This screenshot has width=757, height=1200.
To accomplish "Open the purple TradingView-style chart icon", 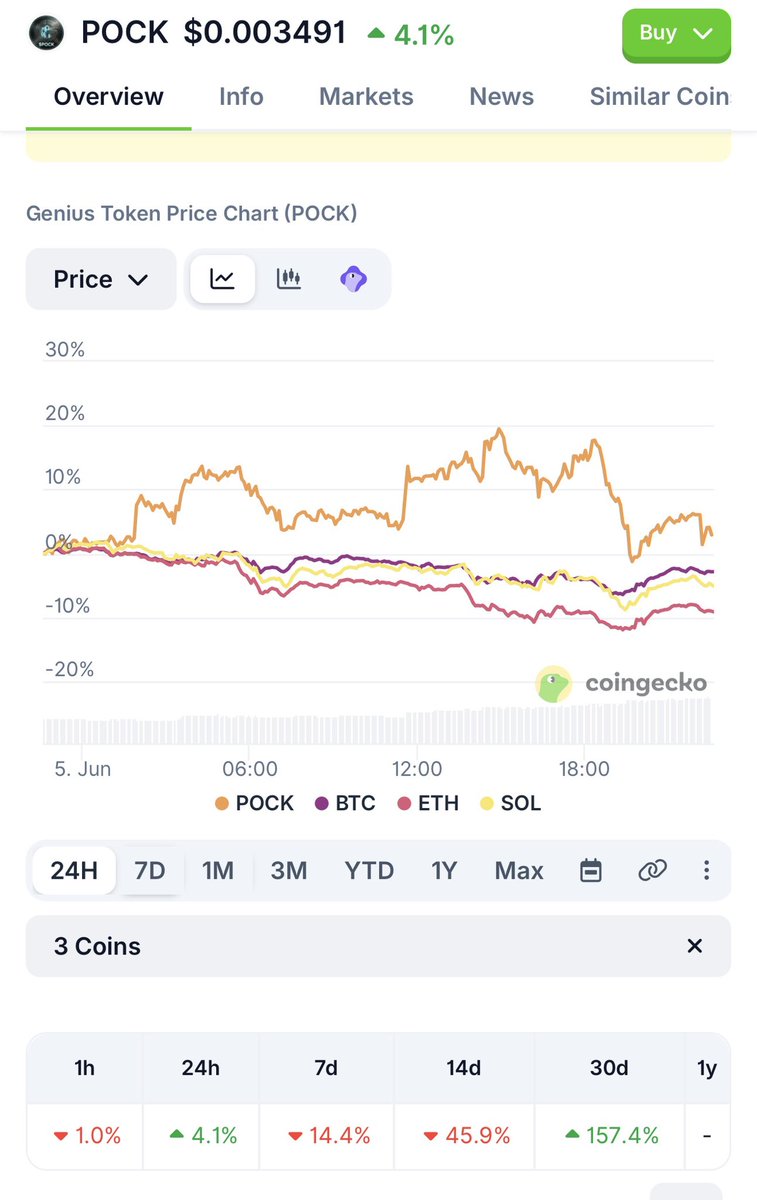I will 354,279.
